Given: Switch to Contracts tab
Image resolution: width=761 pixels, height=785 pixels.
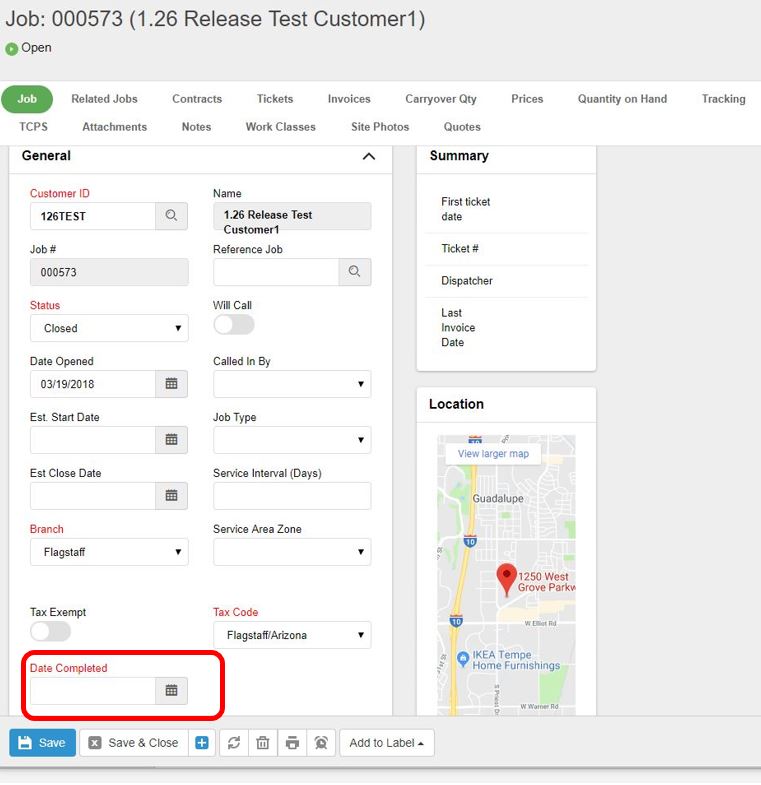Looking at the screenshot, I should click(197, 99).
